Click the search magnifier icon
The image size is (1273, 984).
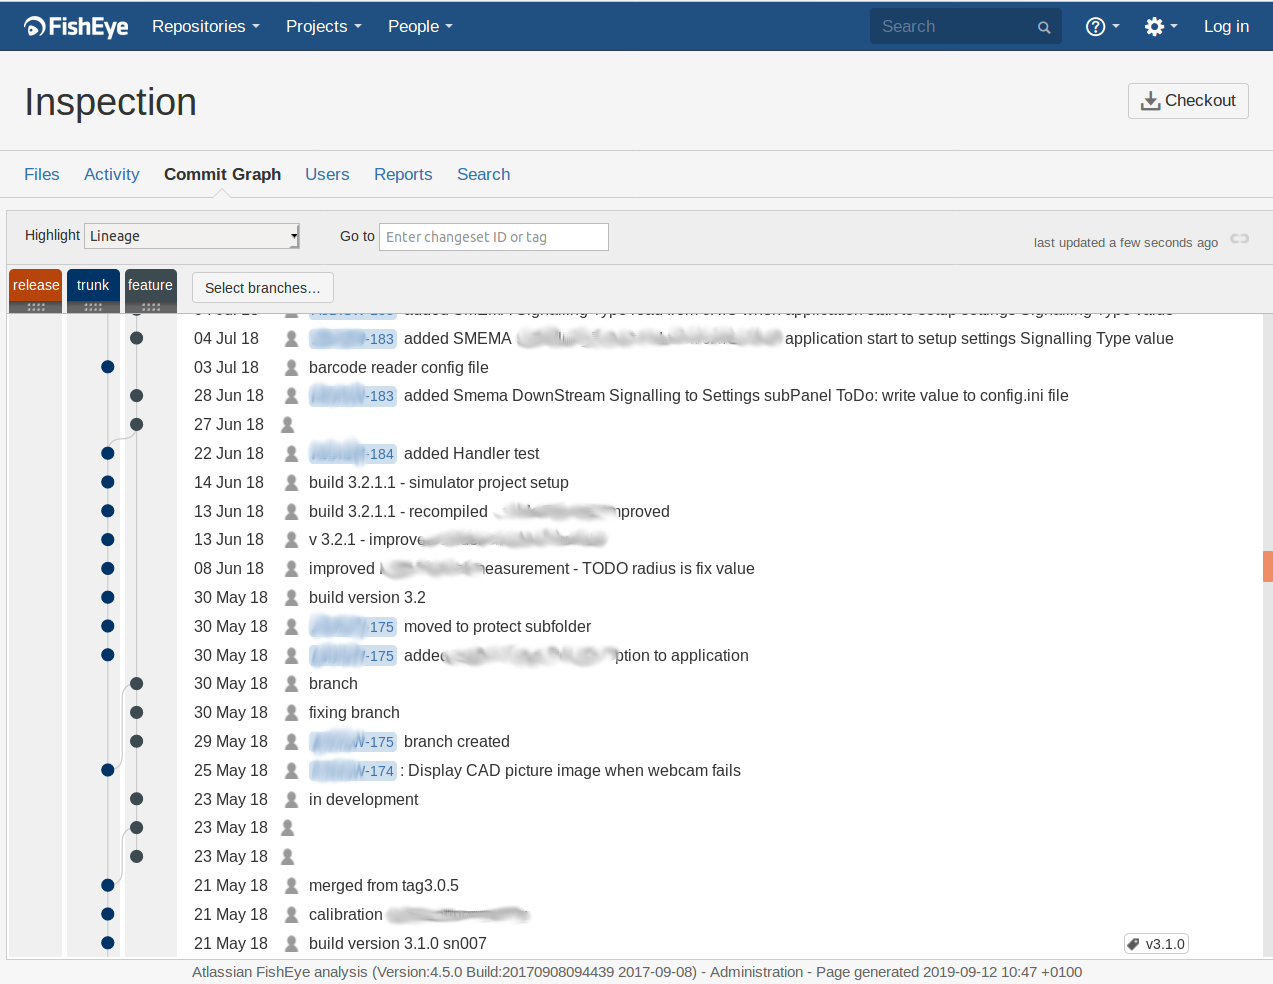click(1044, 28)
